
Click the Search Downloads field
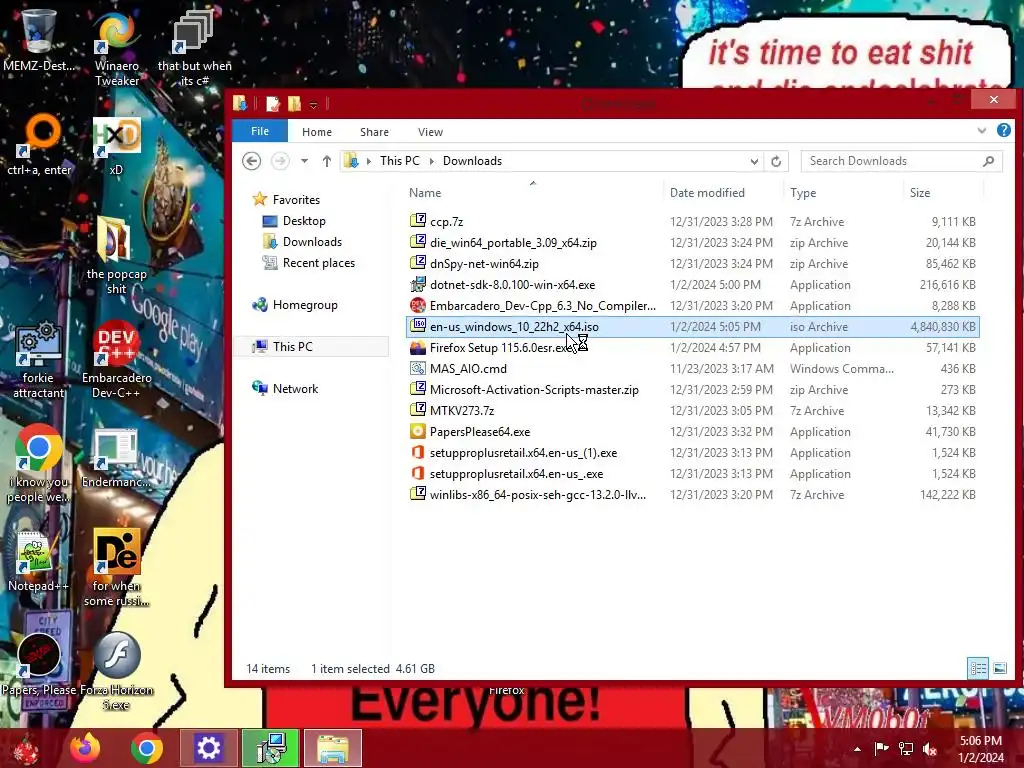point(901,161)
